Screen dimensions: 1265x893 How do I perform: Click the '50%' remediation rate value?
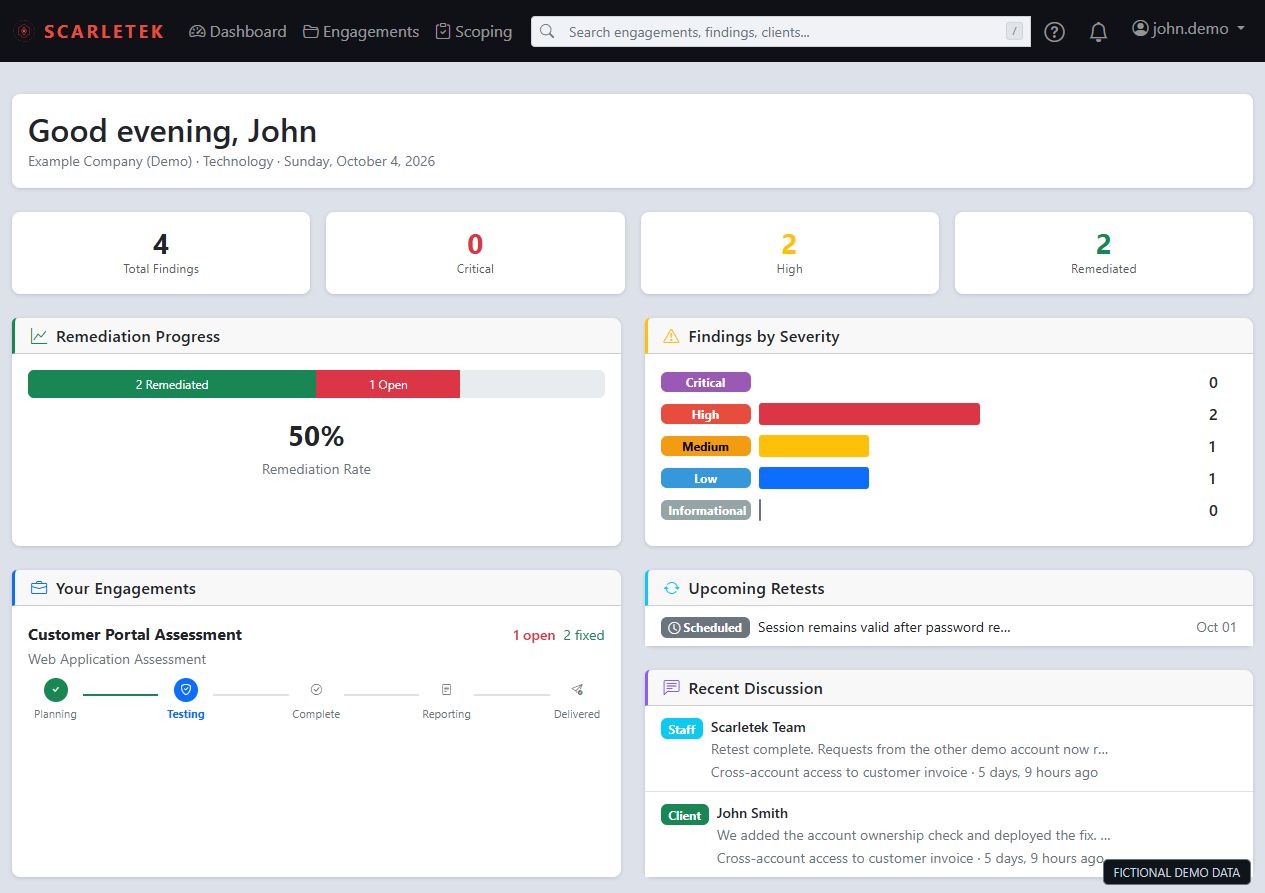click(316, 436)
